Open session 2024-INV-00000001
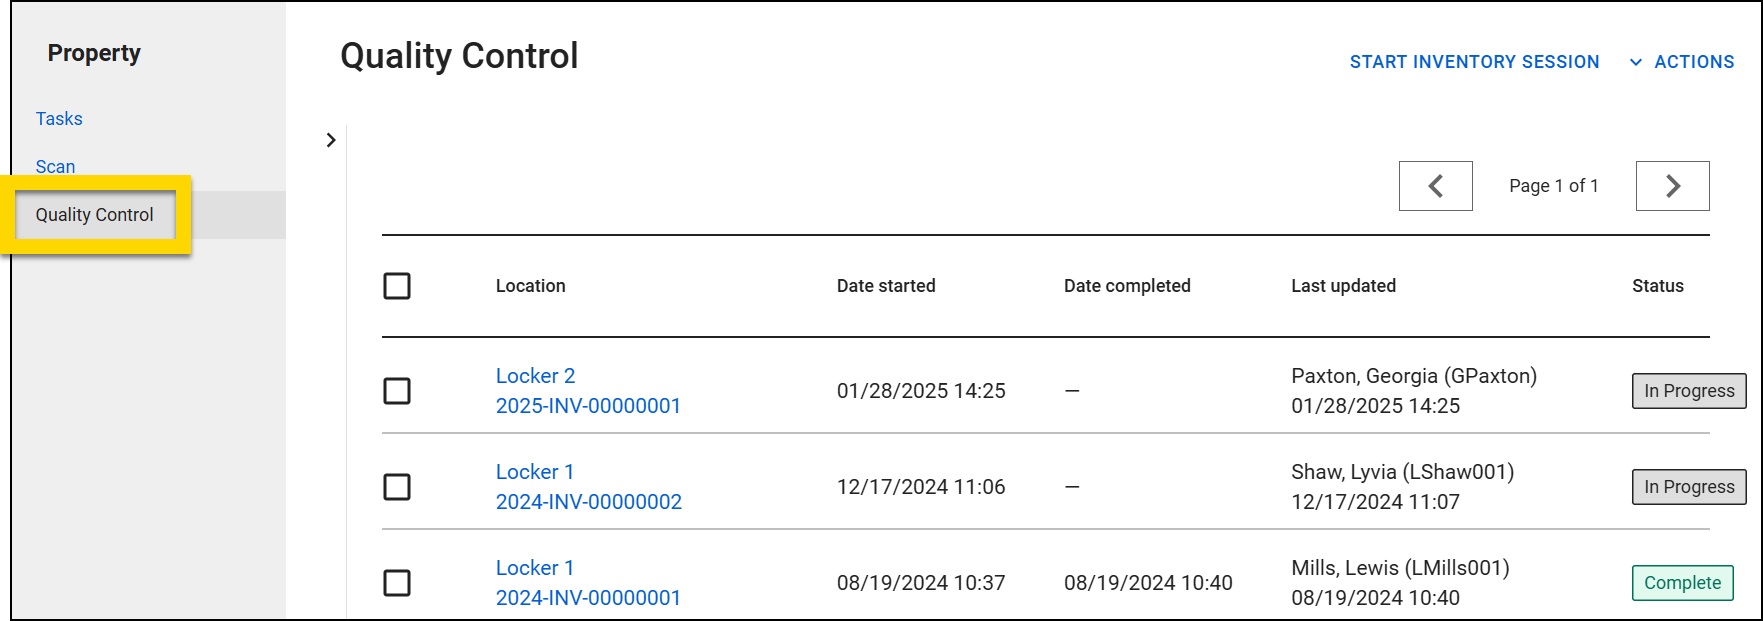 tap(588, 598)
